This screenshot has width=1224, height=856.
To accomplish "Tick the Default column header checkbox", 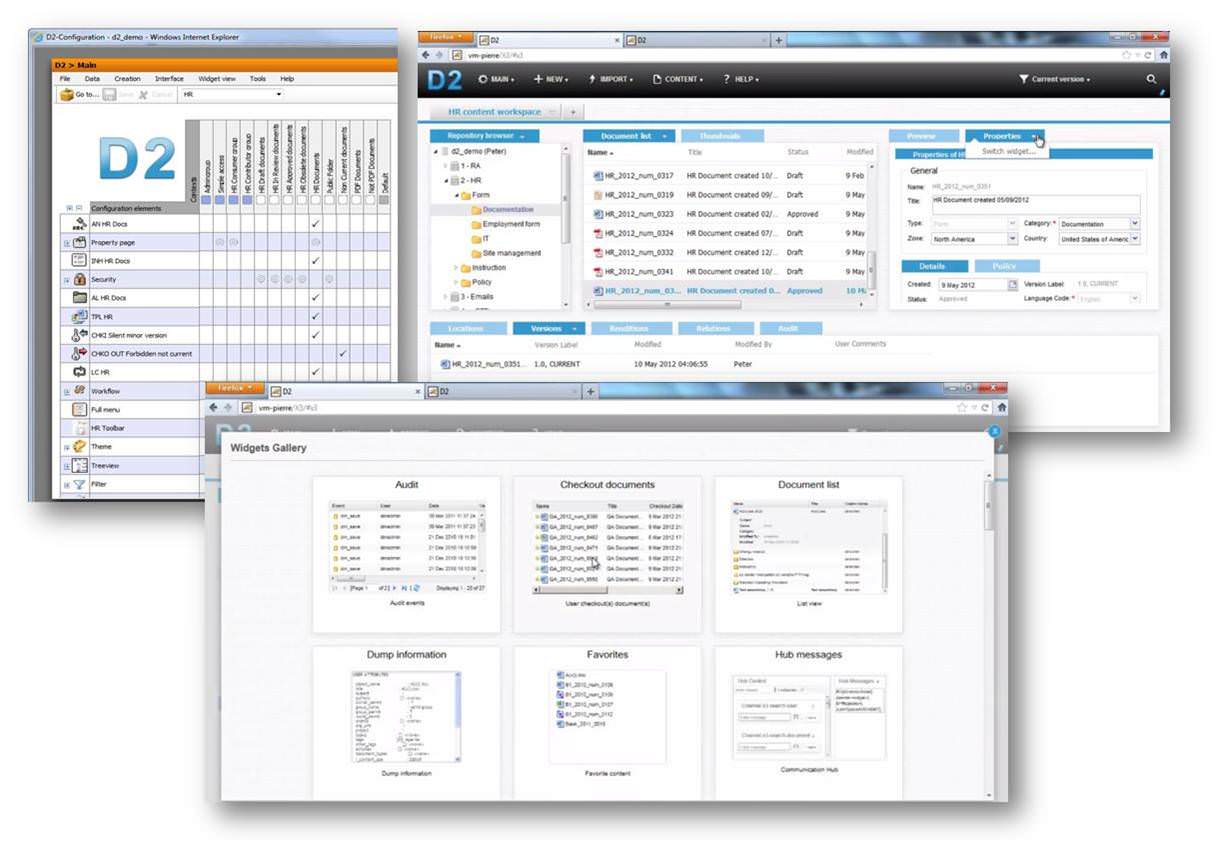I will coord(383,199).
